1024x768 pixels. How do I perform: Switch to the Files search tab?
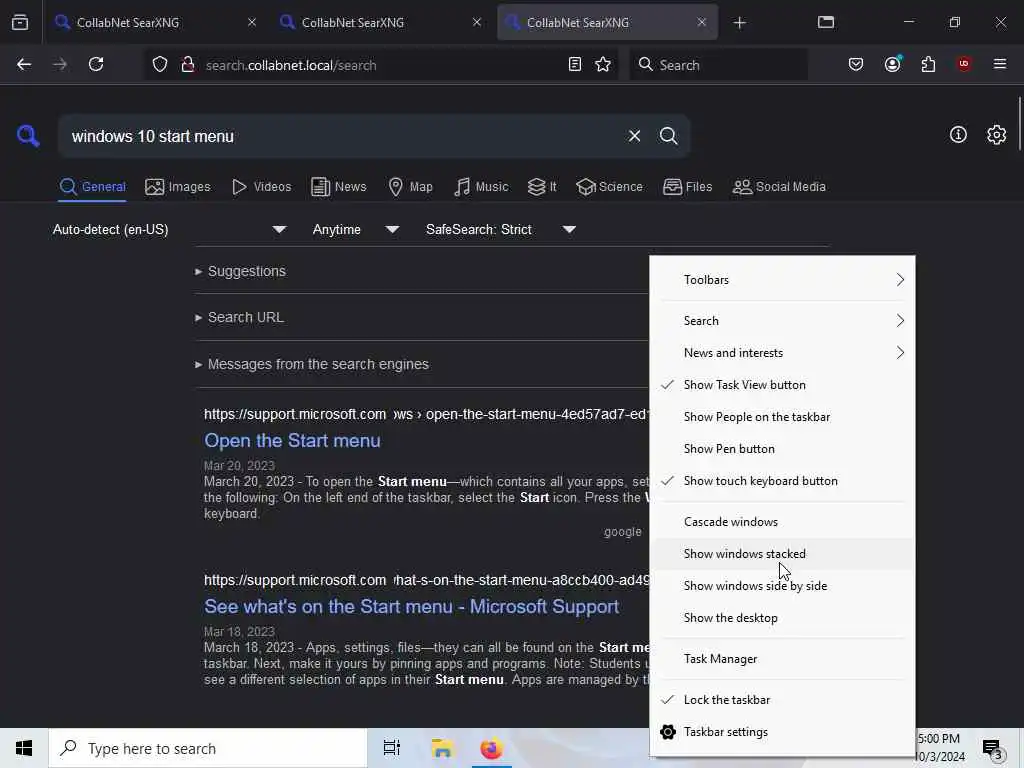click(687, 187)
